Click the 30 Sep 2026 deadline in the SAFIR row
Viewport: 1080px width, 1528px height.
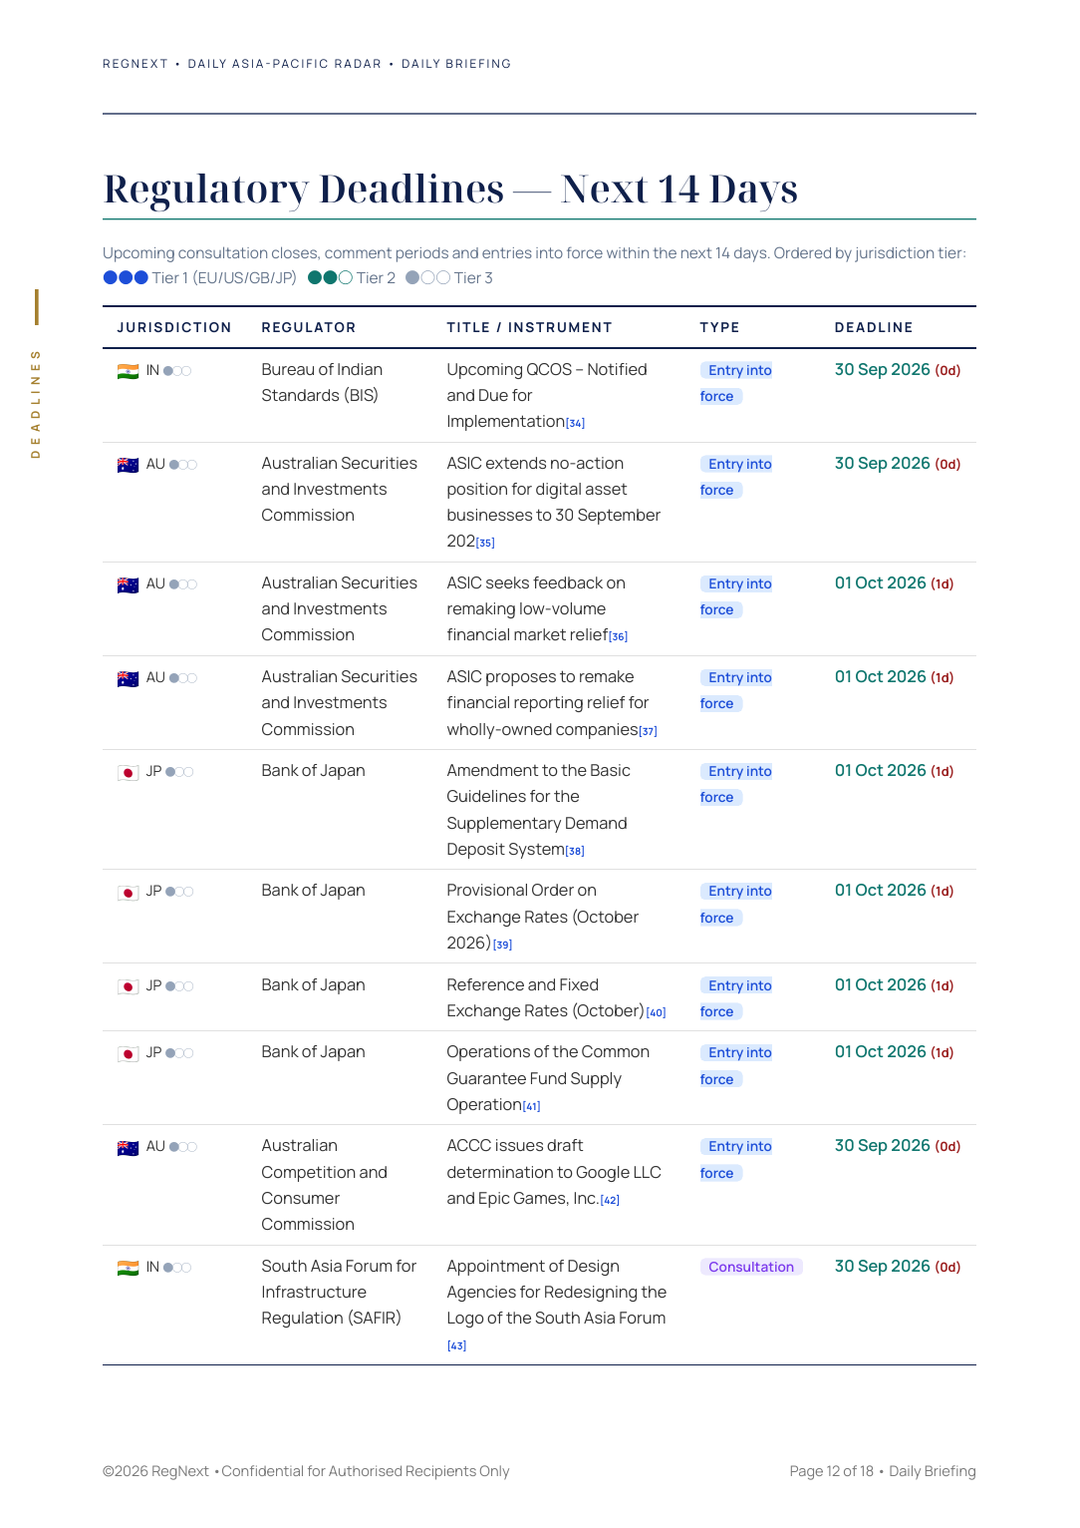point(898,1267)
